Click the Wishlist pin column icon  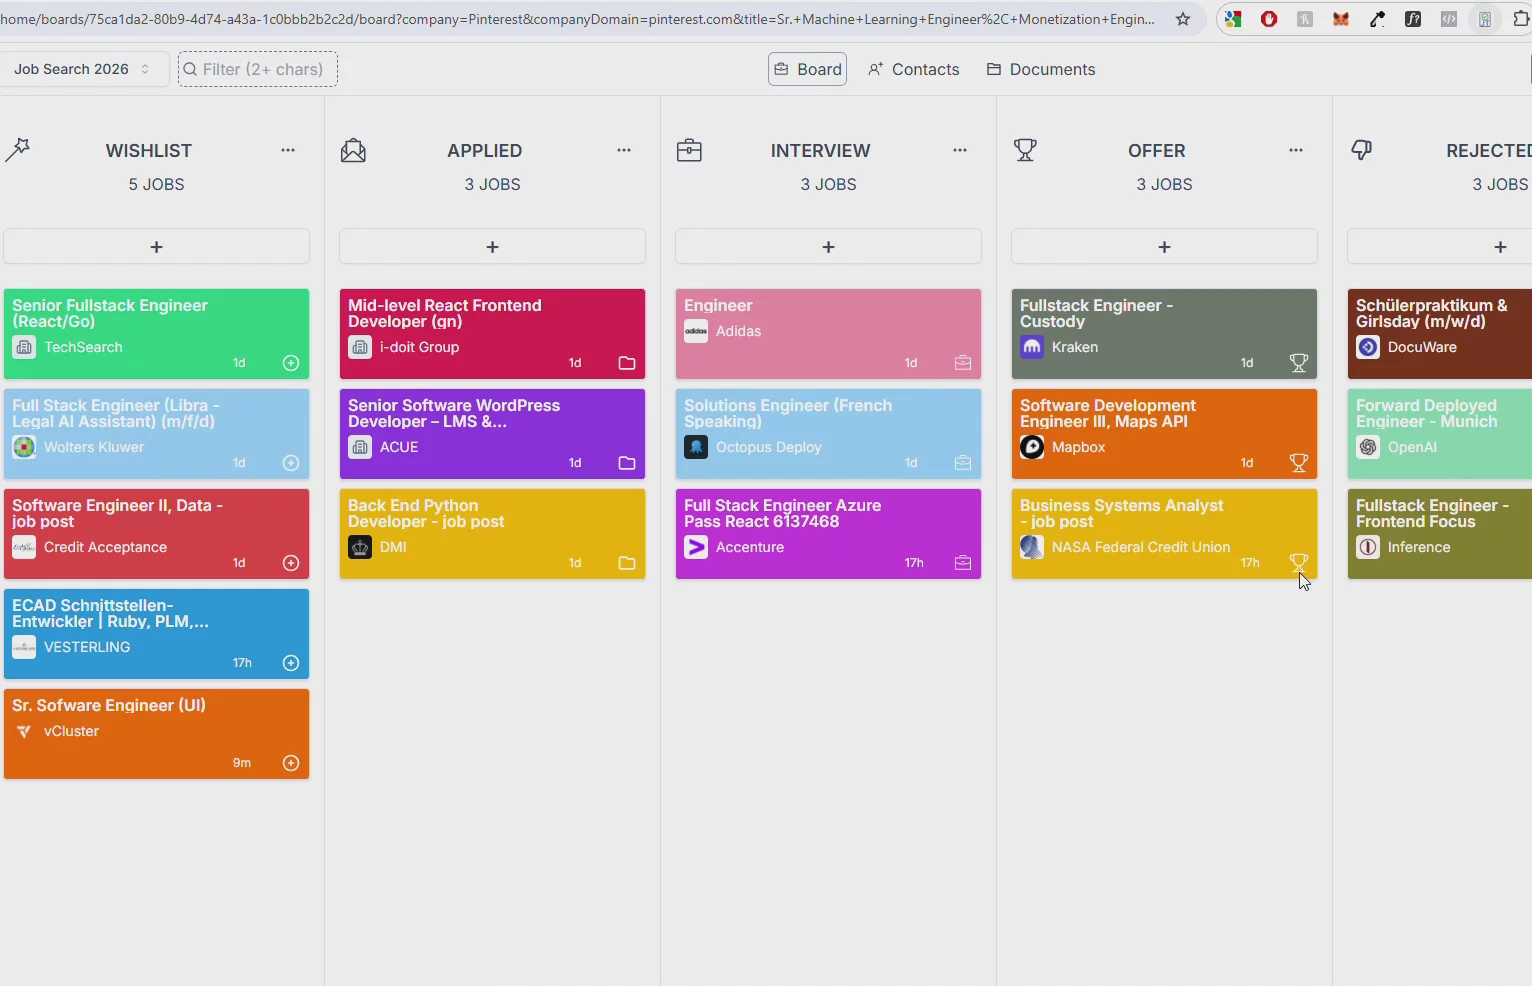coord(18,150)
